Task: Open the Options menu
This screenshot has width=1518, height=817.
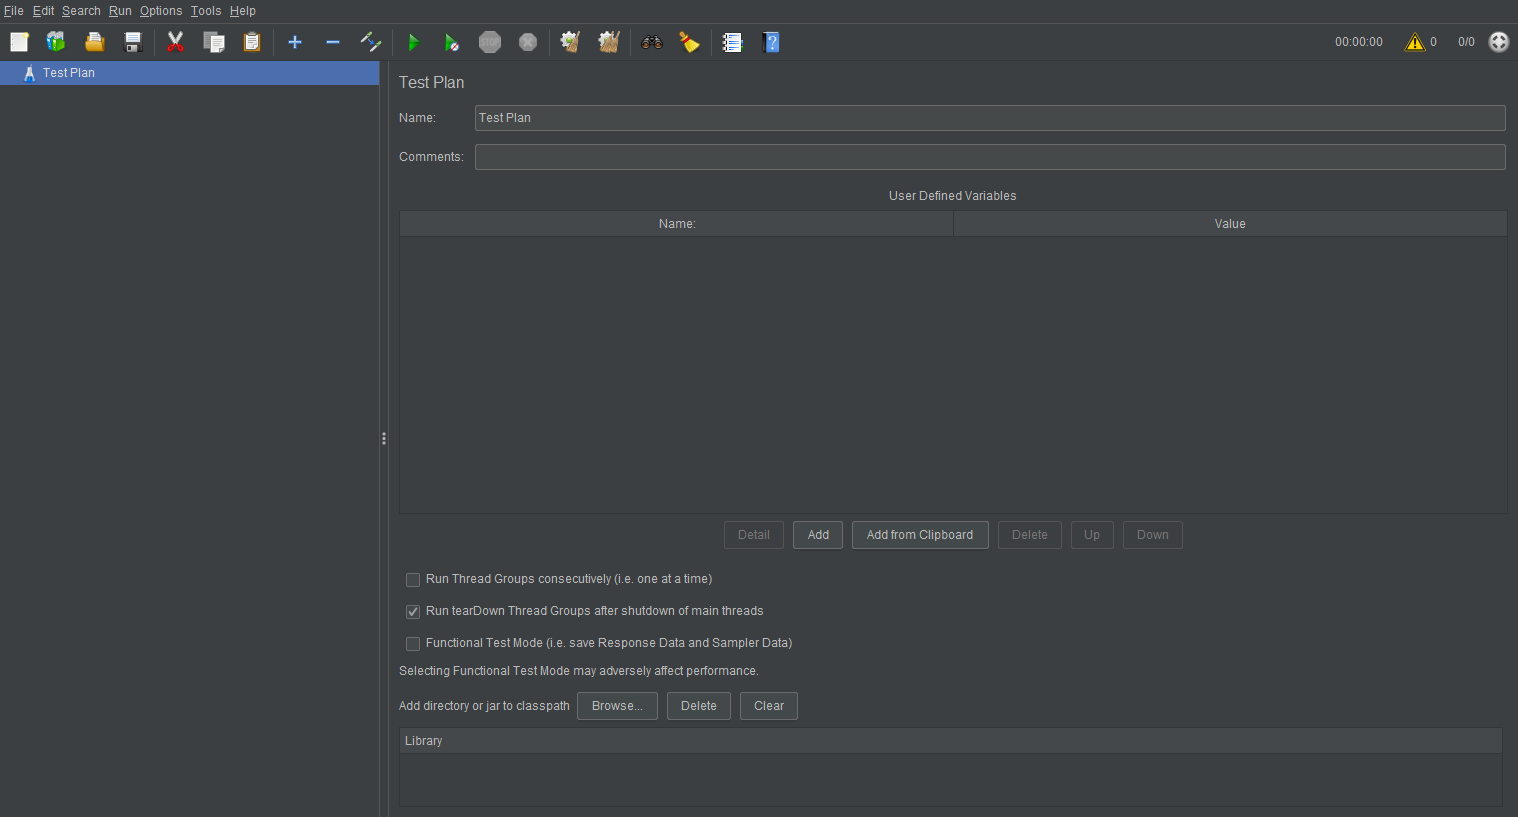Action: (161, 11)
